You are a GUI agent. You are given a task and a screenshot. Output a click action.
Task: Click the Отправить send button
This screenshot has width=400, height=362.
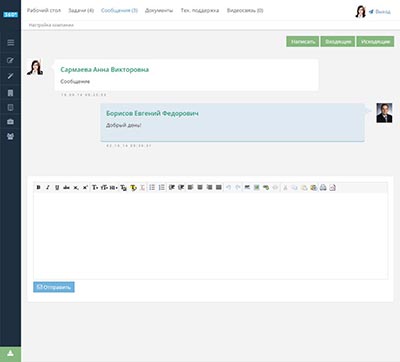[54, 287]
